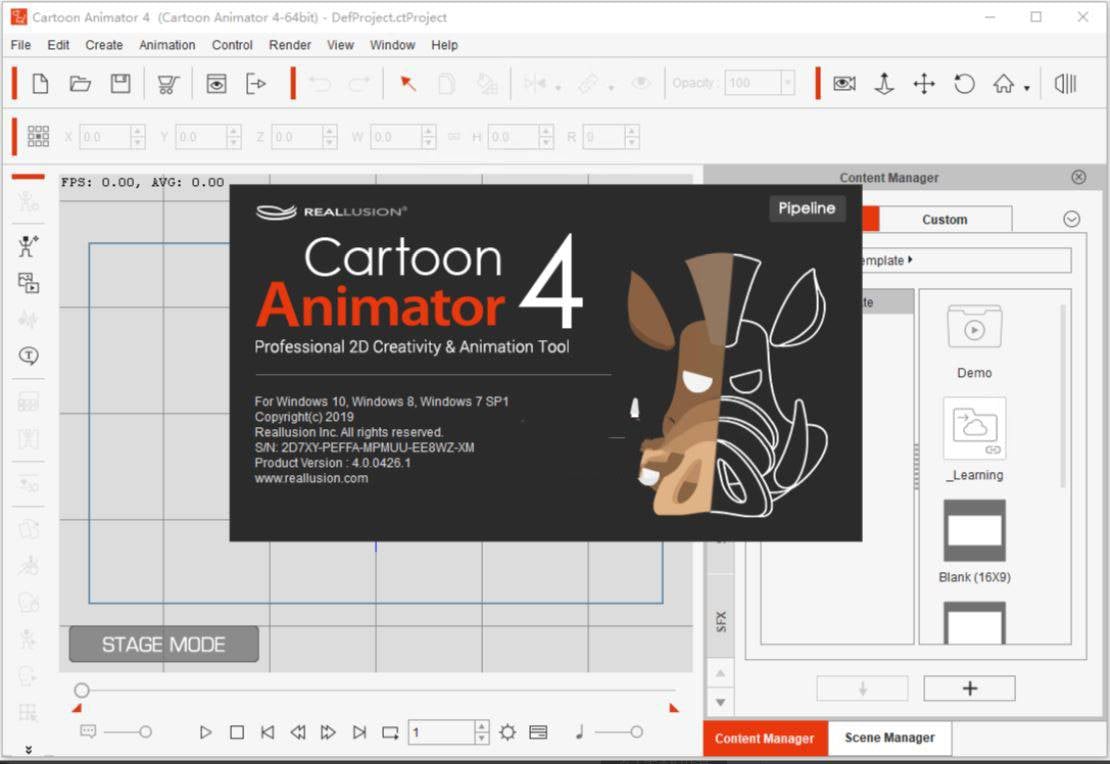Play the animation
The height and width of the screenshot is (764, 1110).
[x=205, y=732]
